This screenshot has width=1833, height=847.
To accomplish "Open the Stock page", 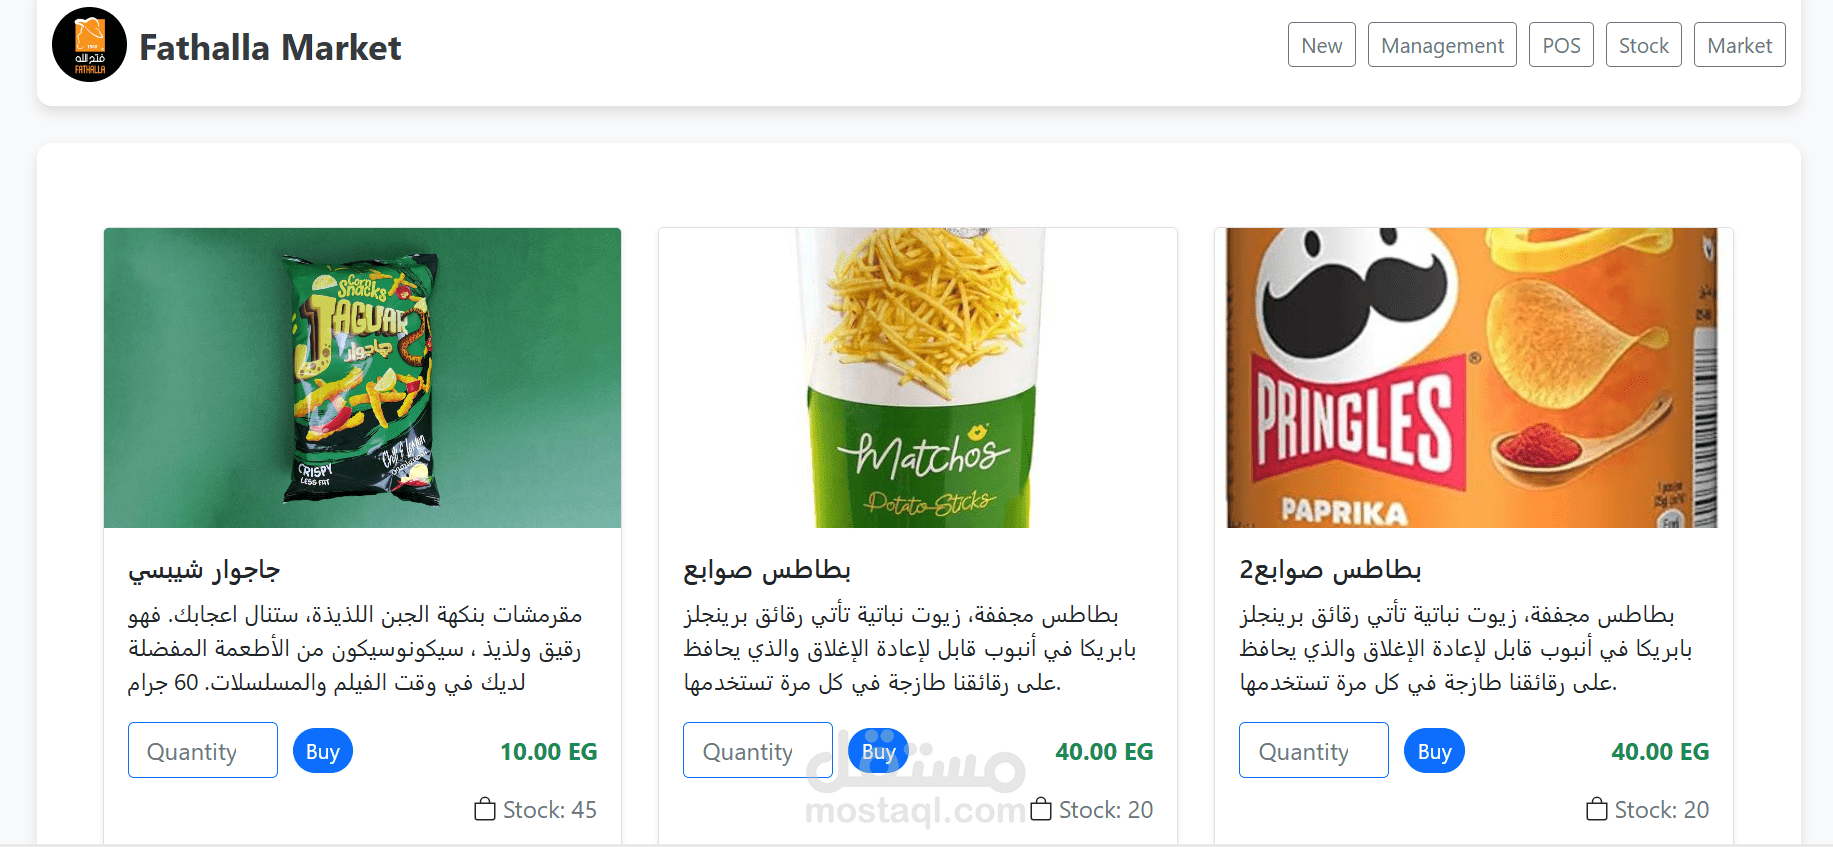I will (1644, 45).
